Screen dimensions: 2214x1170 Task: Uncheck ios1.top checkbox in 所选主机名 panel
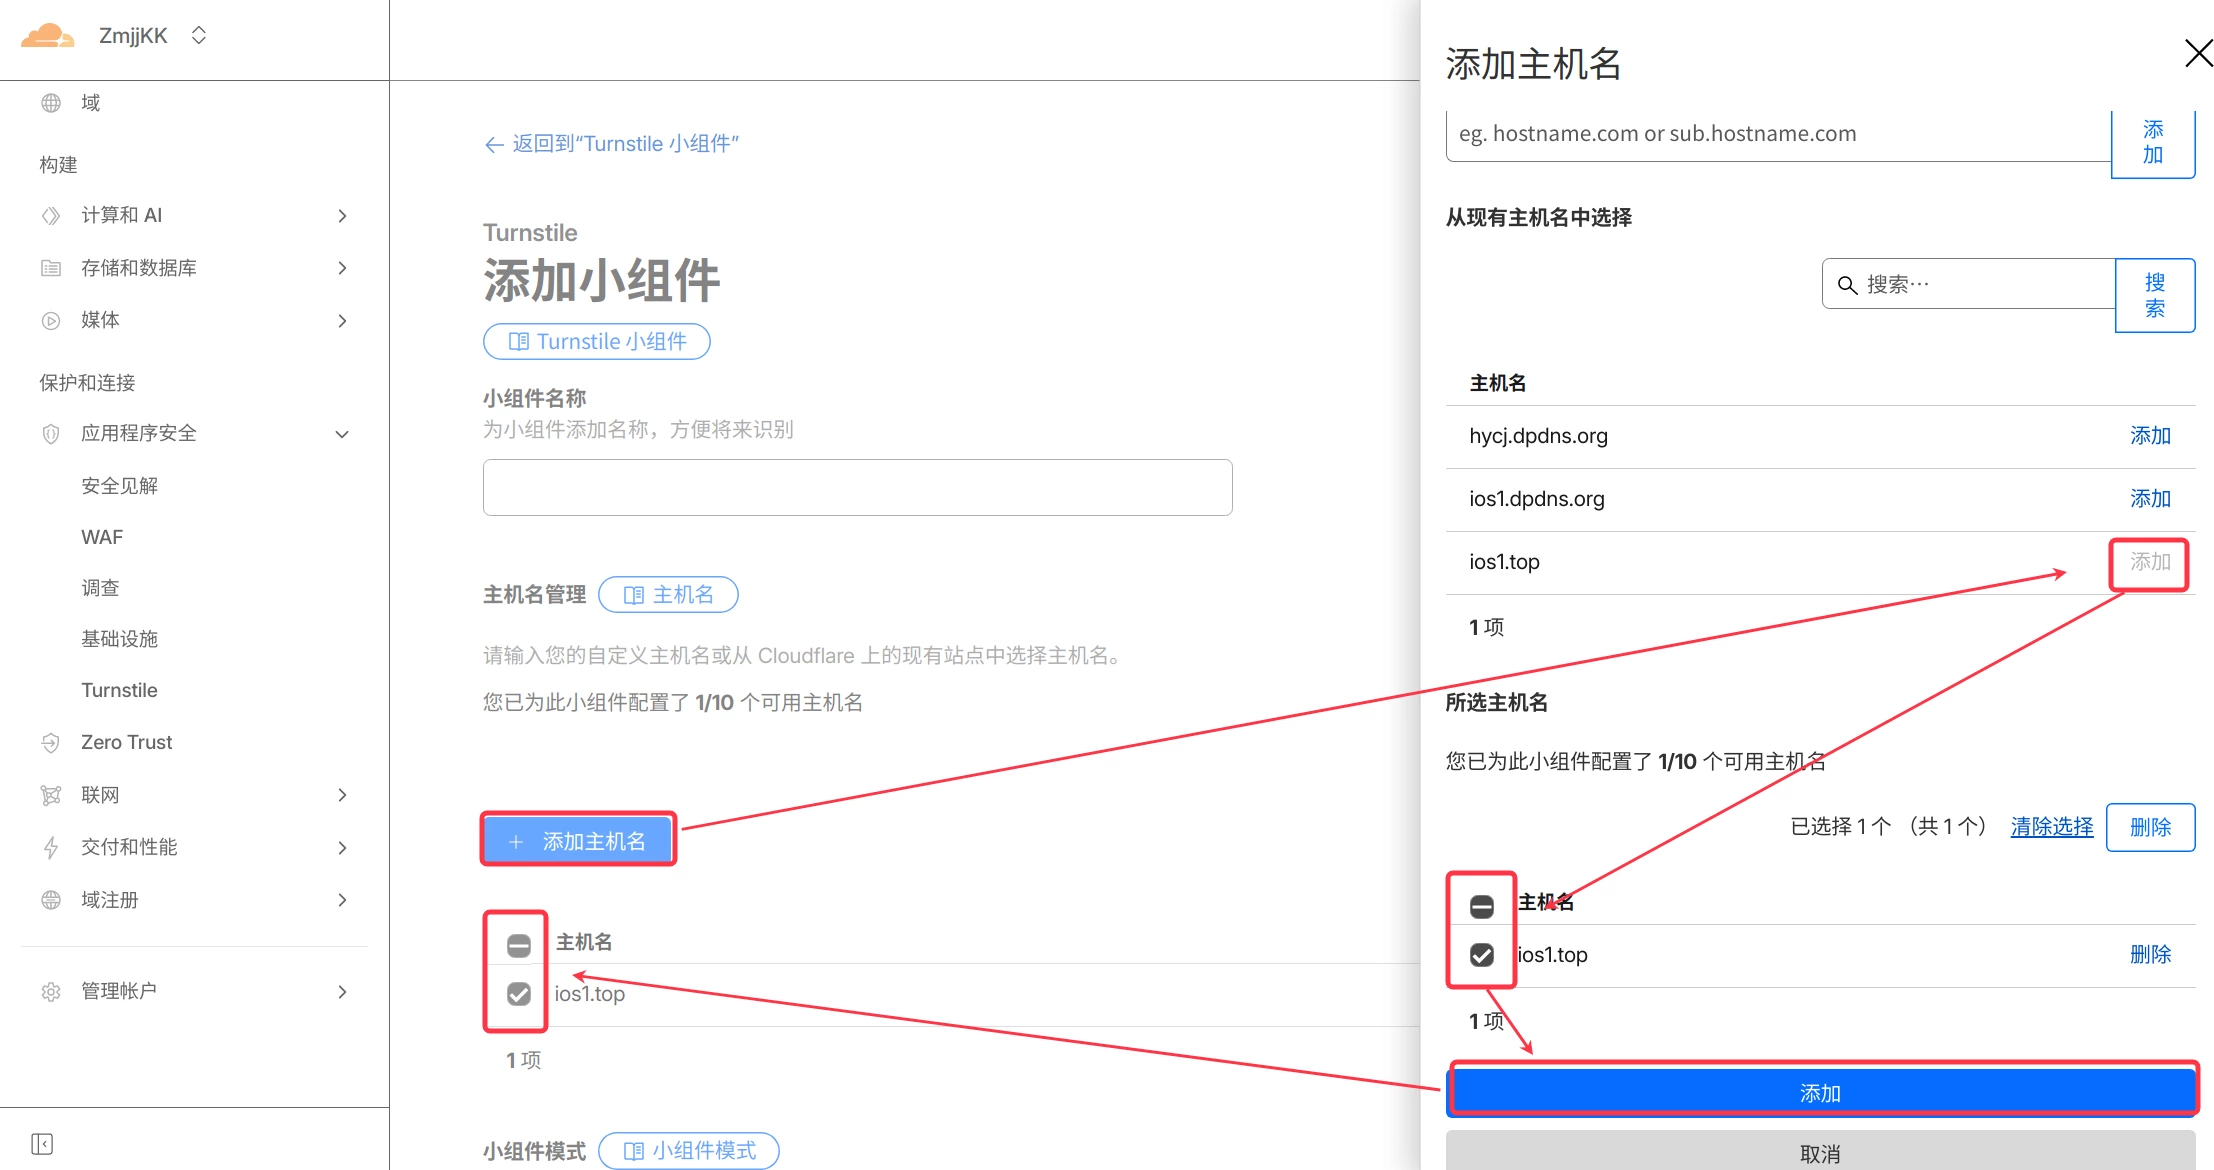[x=1481, y=954]
